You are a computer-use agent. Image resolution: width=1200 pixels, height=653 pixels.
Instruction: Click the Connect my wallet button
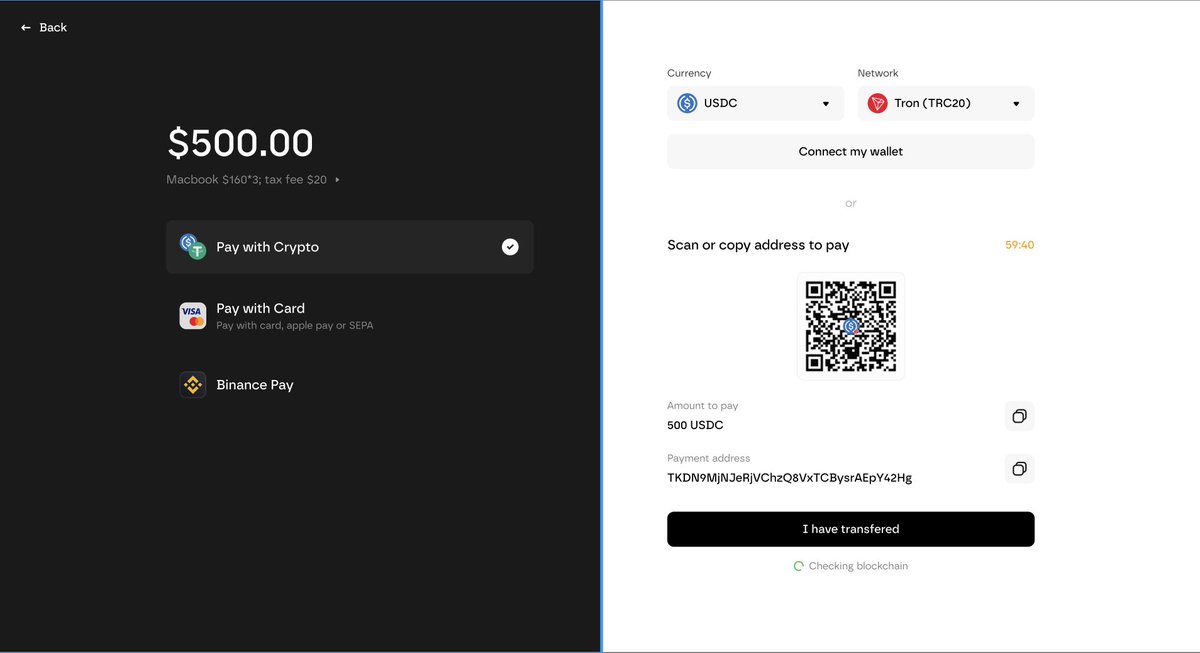[851, 152]
